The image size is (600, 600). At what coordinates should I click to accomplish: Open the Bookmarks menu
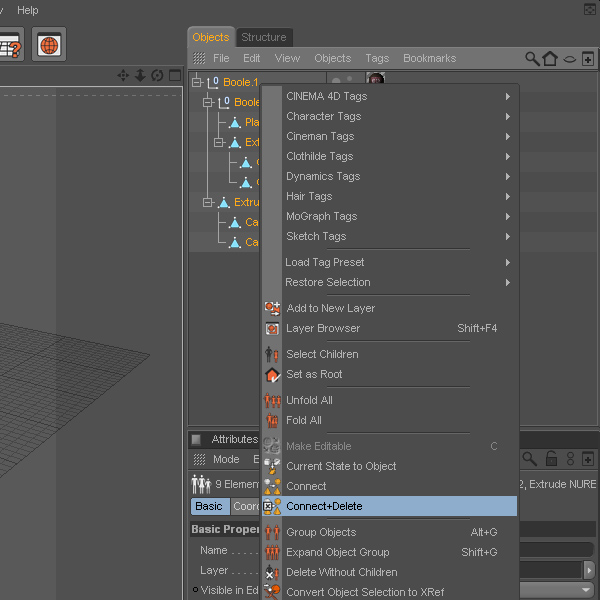tap(429, 58)
